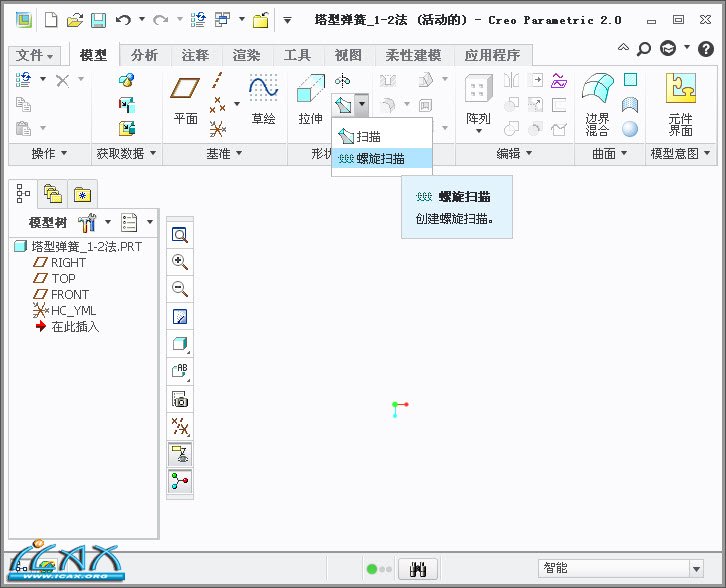Screen dimensions: 726x588
Task: Open Help question mark icon
Action: pos(706,49)
